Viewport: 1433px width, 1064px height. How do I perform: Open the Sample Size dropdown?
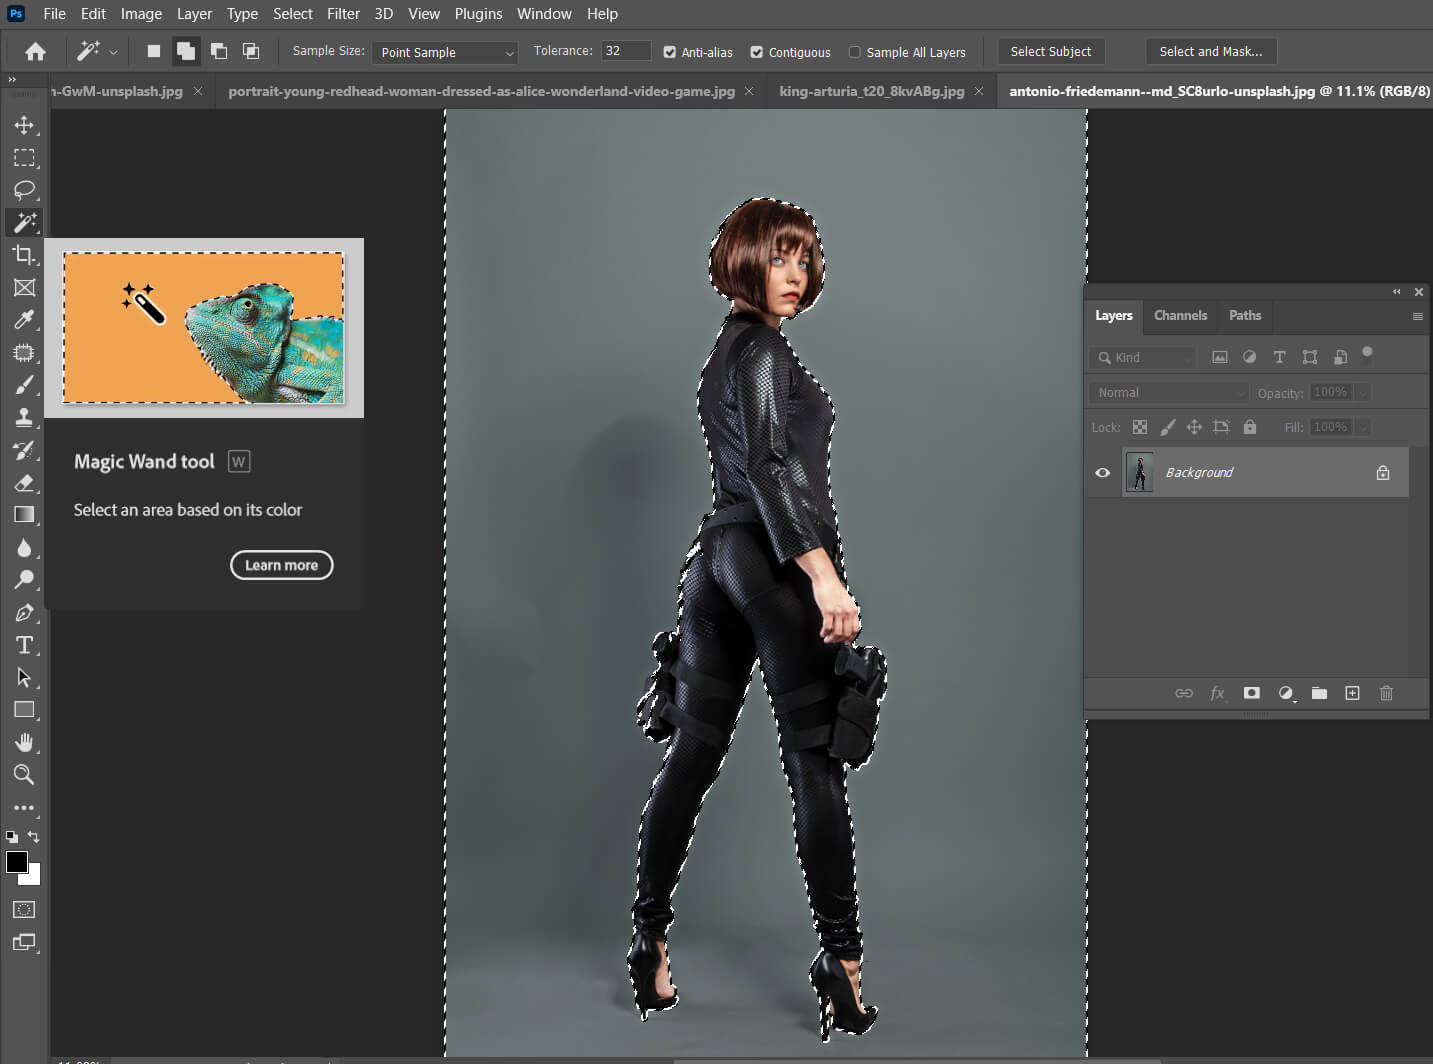[x=445, y=52]
